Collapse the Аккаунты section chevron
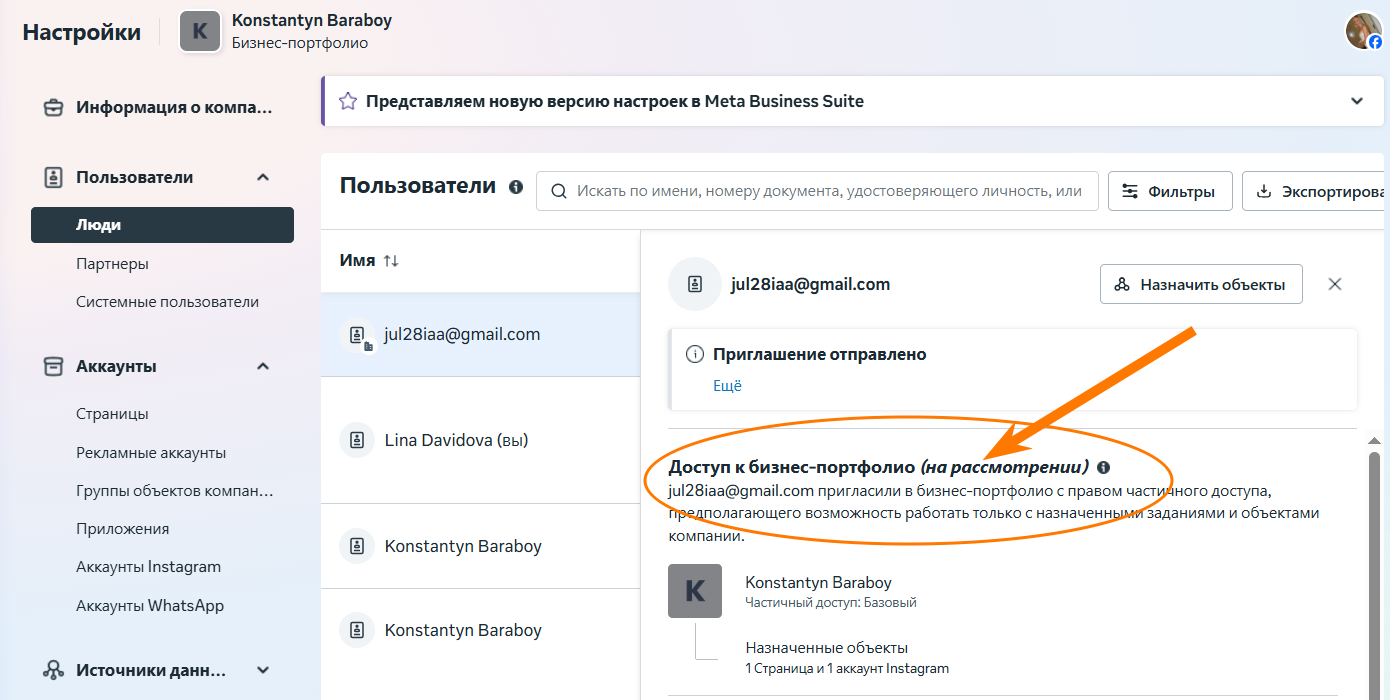 click(x=263, y=366)
